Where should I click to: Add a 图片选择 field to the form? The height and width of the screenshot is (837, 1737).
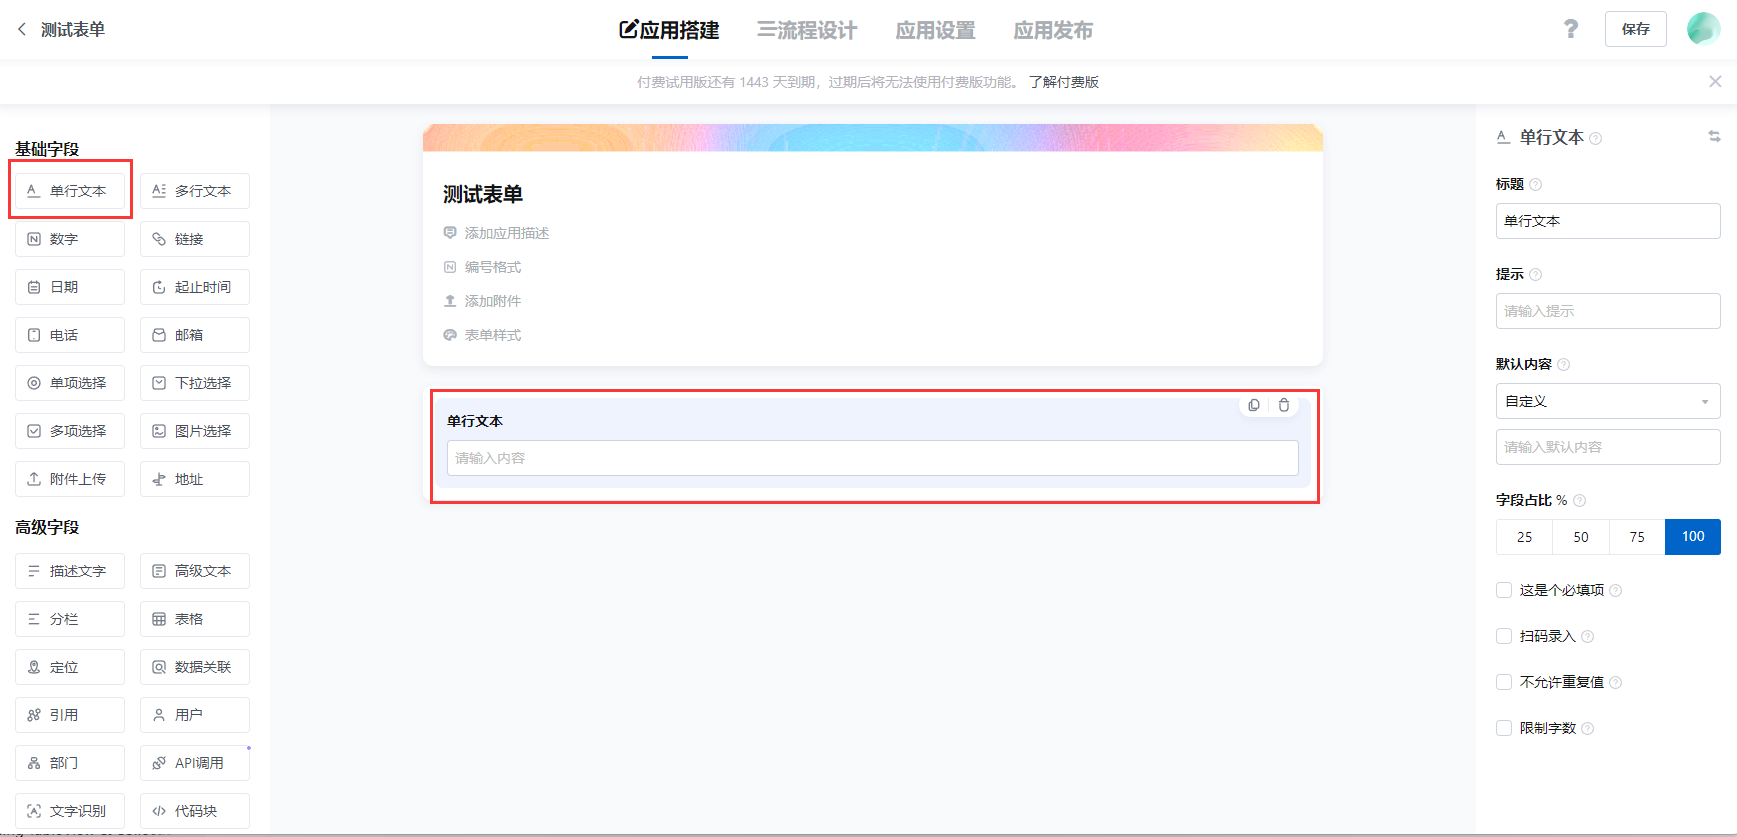click(x=195, y=431)
